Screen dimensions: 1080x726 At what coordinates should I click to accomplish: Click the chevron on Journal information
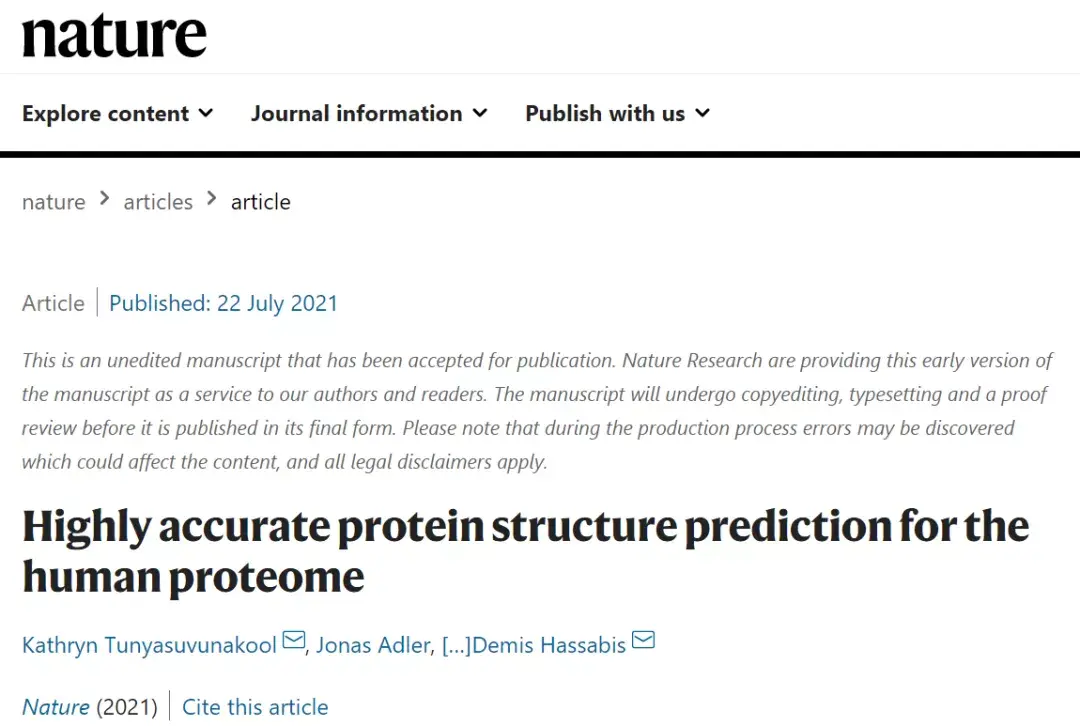[480, 113]
